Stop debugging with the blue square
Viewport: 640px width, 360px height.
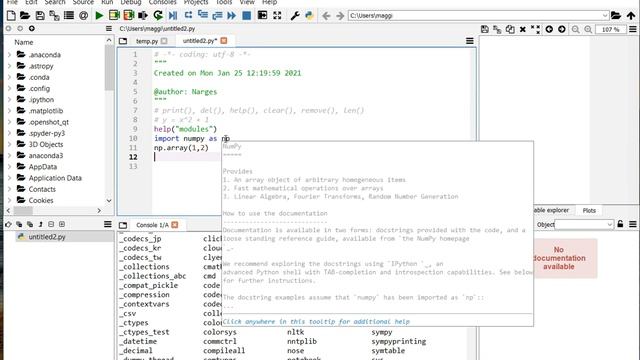point(247,16)
